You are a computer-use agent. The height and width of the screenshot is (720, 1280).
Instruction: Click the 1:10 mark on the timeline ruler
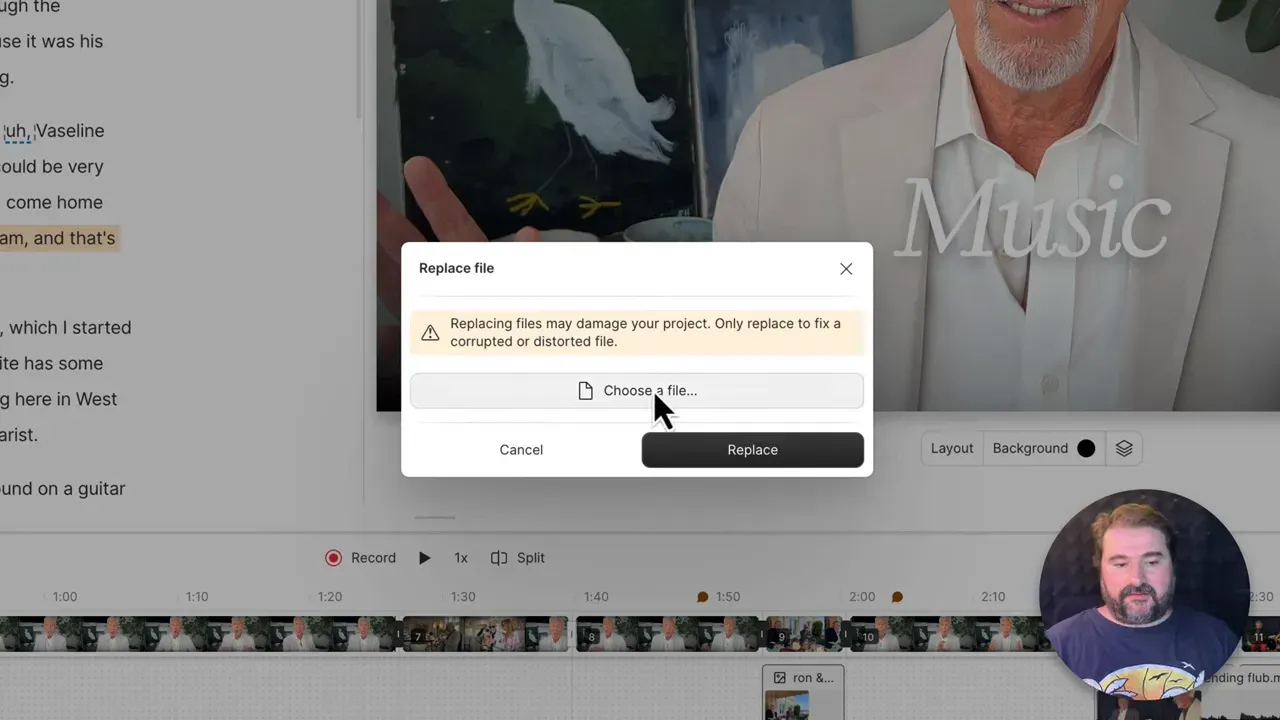pos(197,597)
